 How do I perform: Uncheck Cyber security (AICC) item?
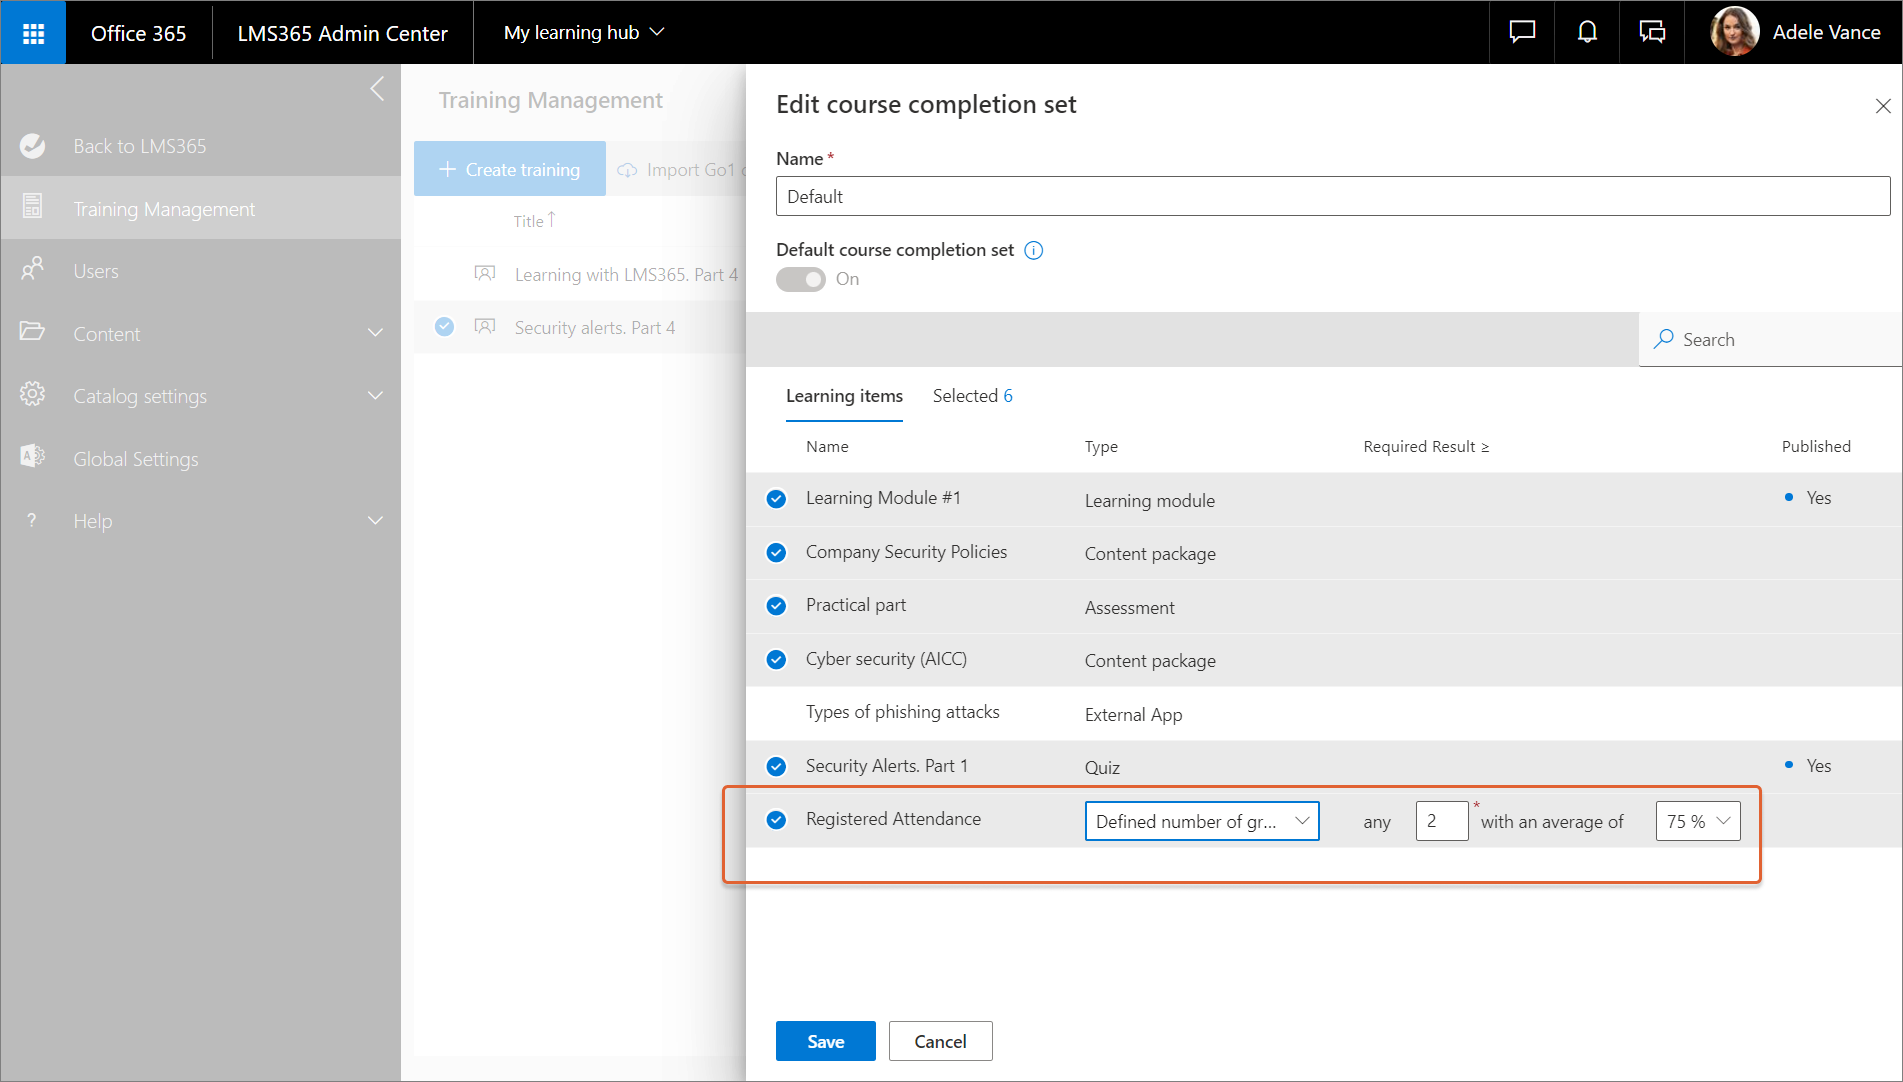click(x=776, y=660)
